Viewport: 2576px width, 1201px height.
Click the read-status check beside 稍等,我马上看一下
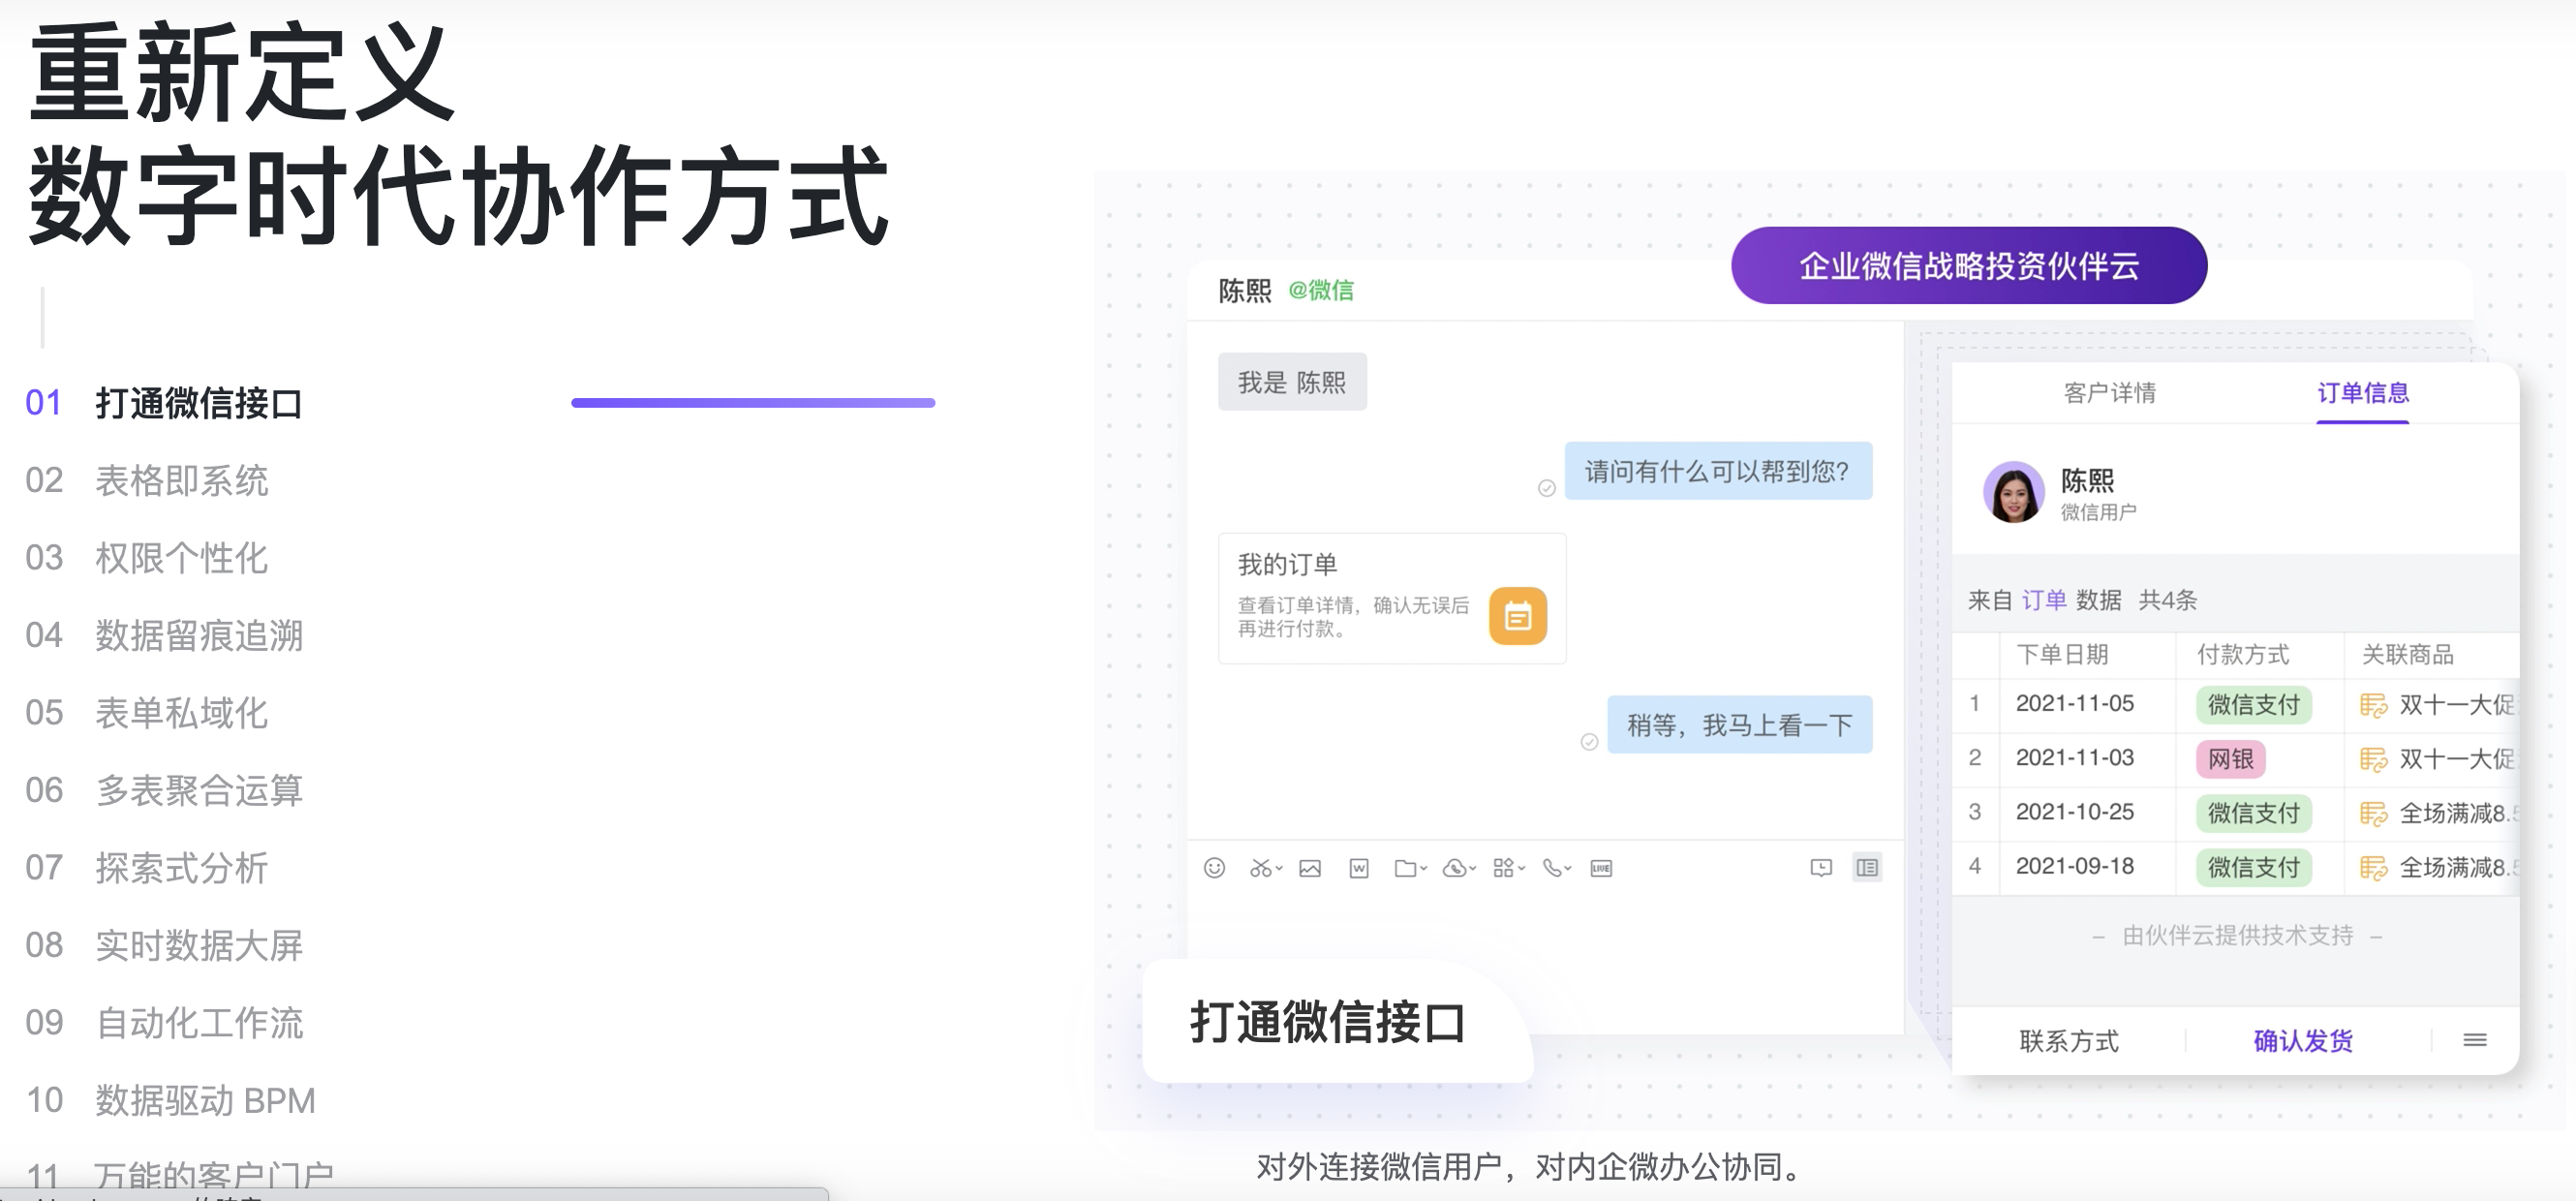1589,742
